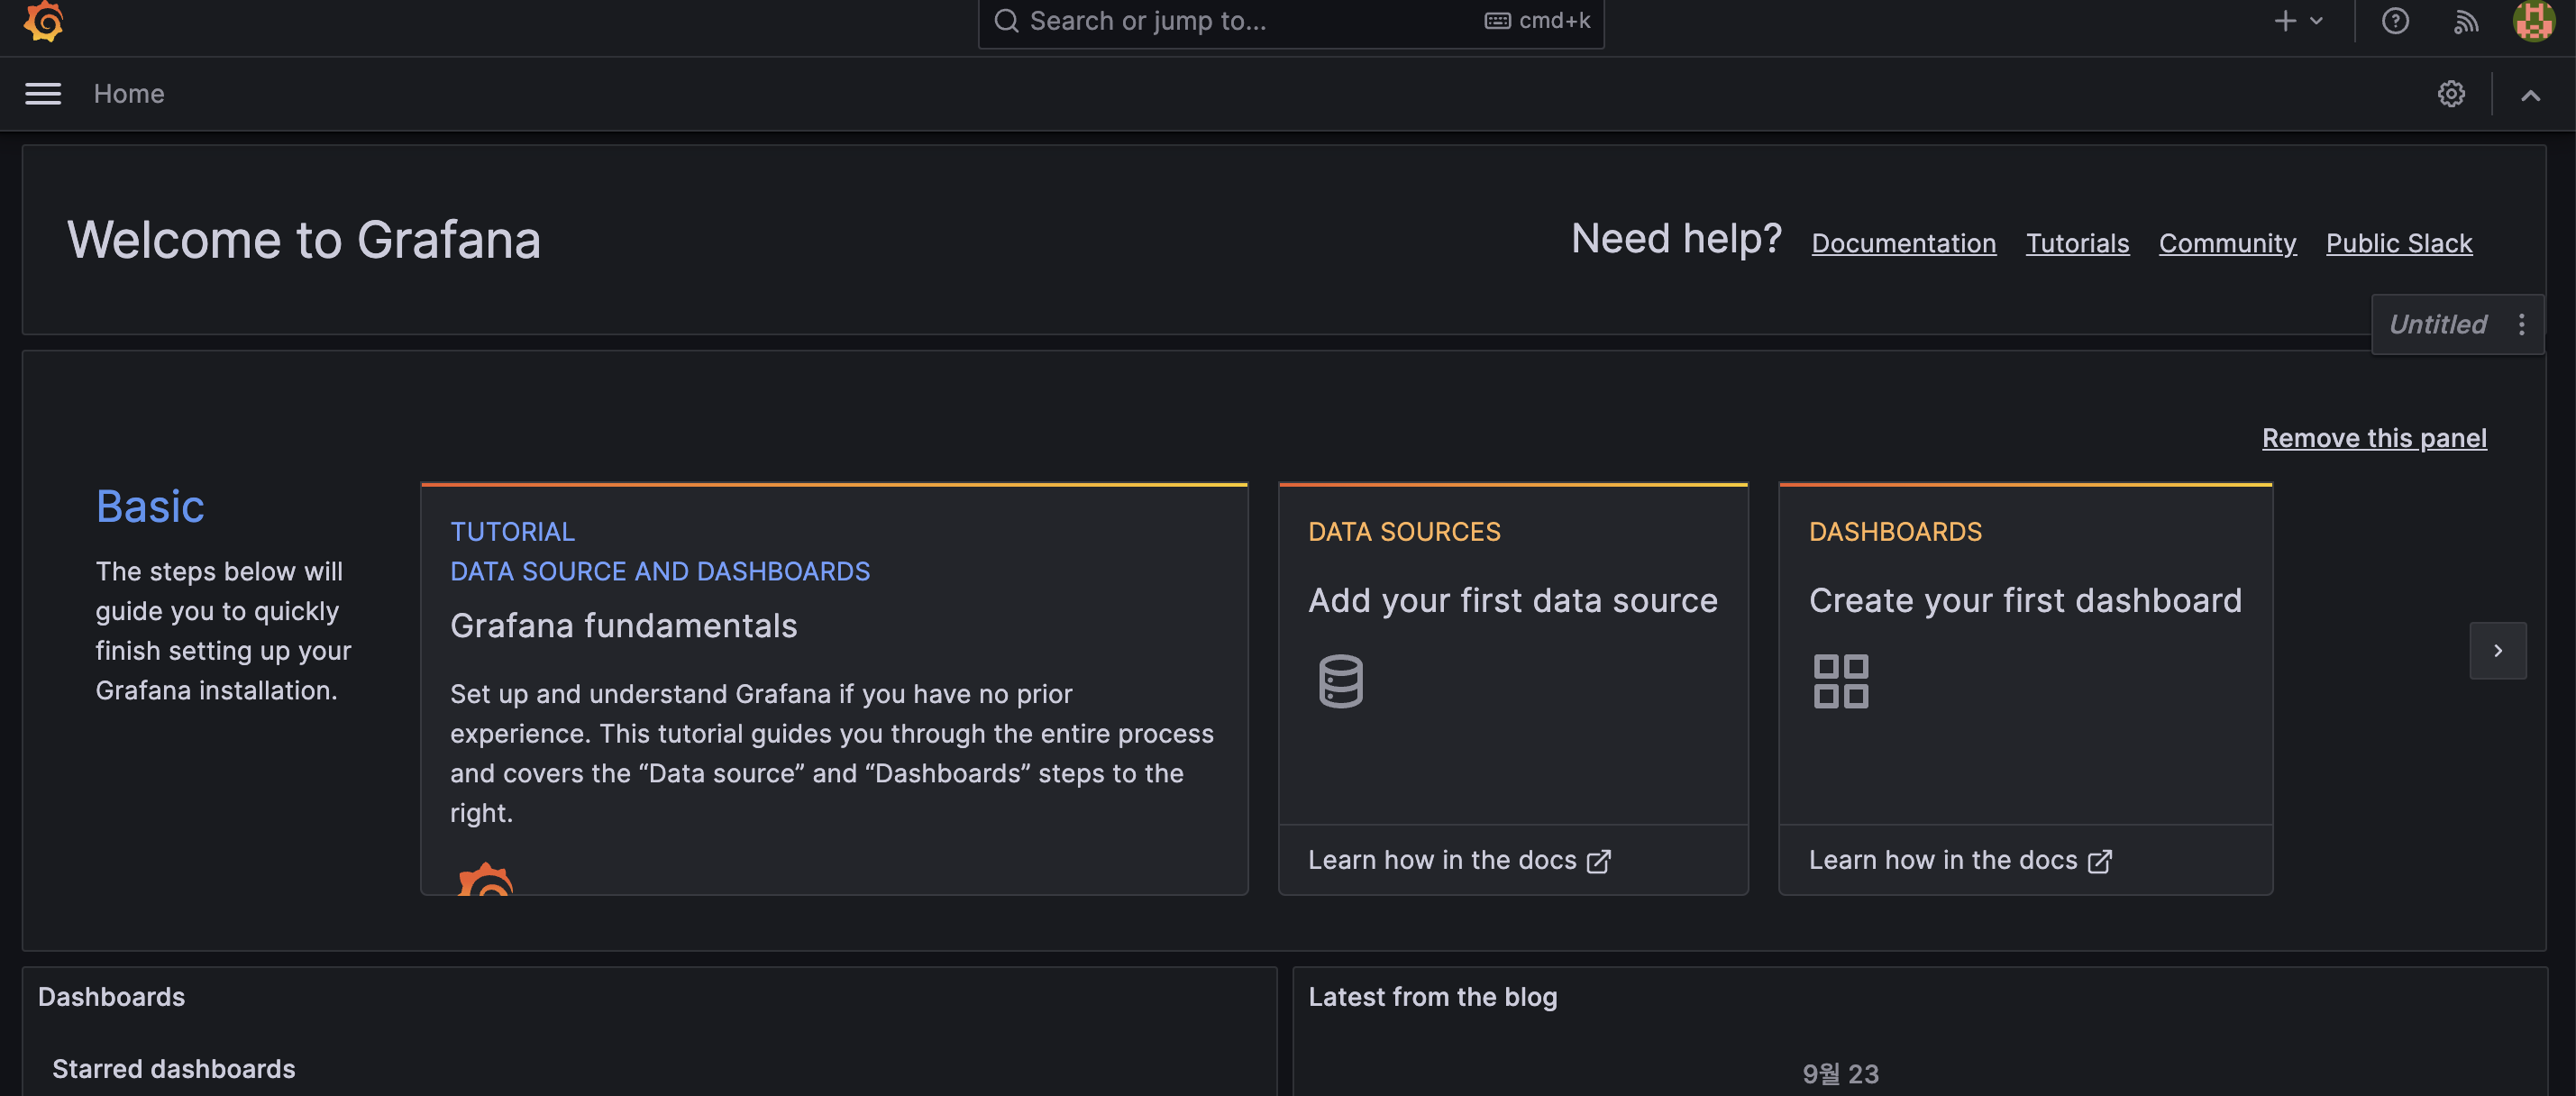
Task: Open the hamburger navigation menu
Action: pos(43,94)
